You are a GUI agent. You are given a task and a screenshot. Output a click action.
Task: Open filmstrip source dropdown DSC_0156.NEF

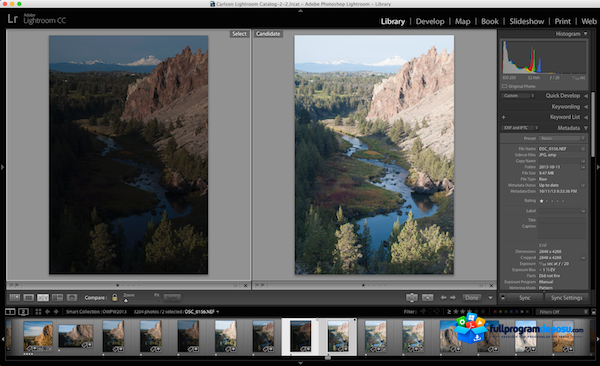click(x=202, y=312)
